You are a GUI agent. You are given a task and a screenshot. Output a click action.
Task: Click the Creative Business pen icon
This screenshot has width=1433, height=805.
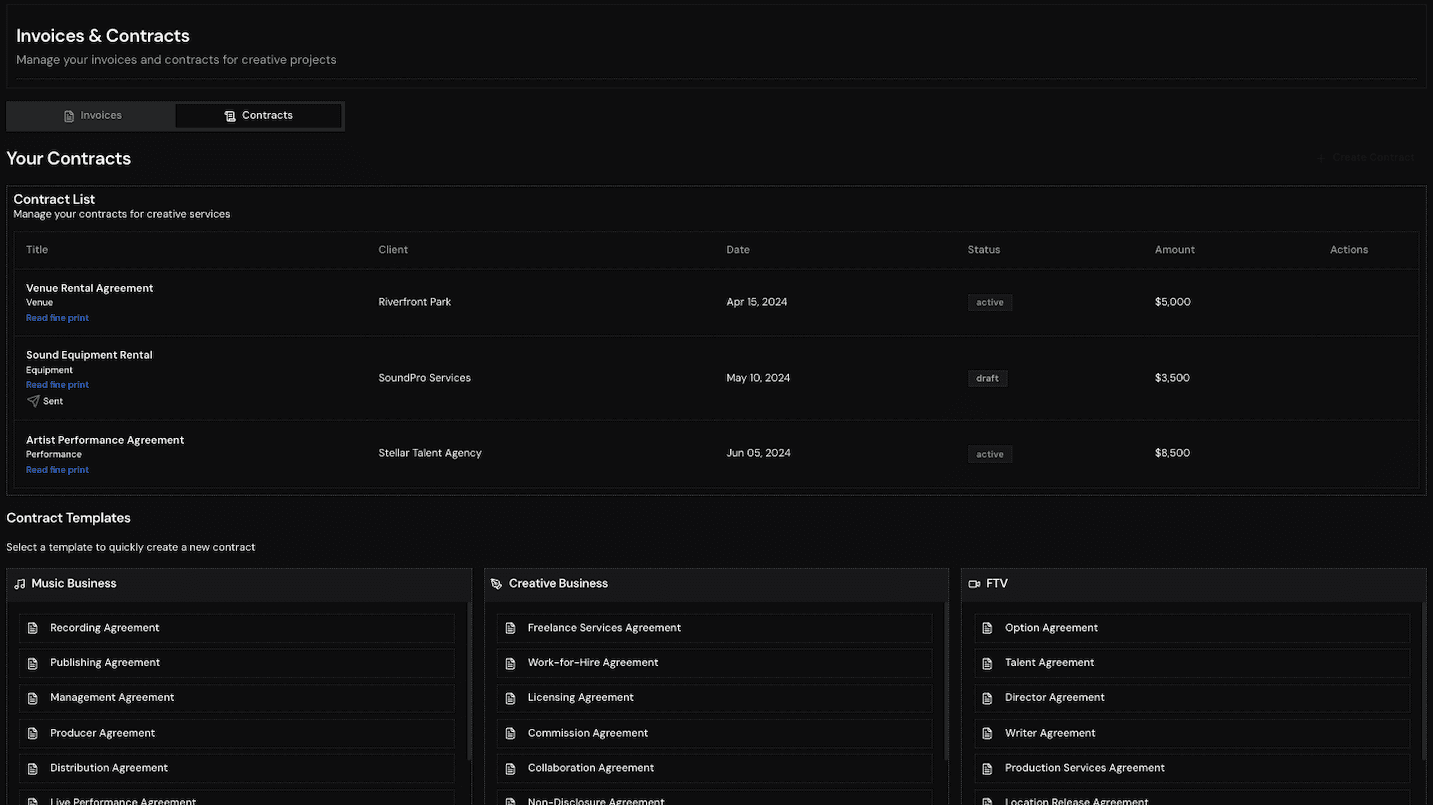pos(497,584)
